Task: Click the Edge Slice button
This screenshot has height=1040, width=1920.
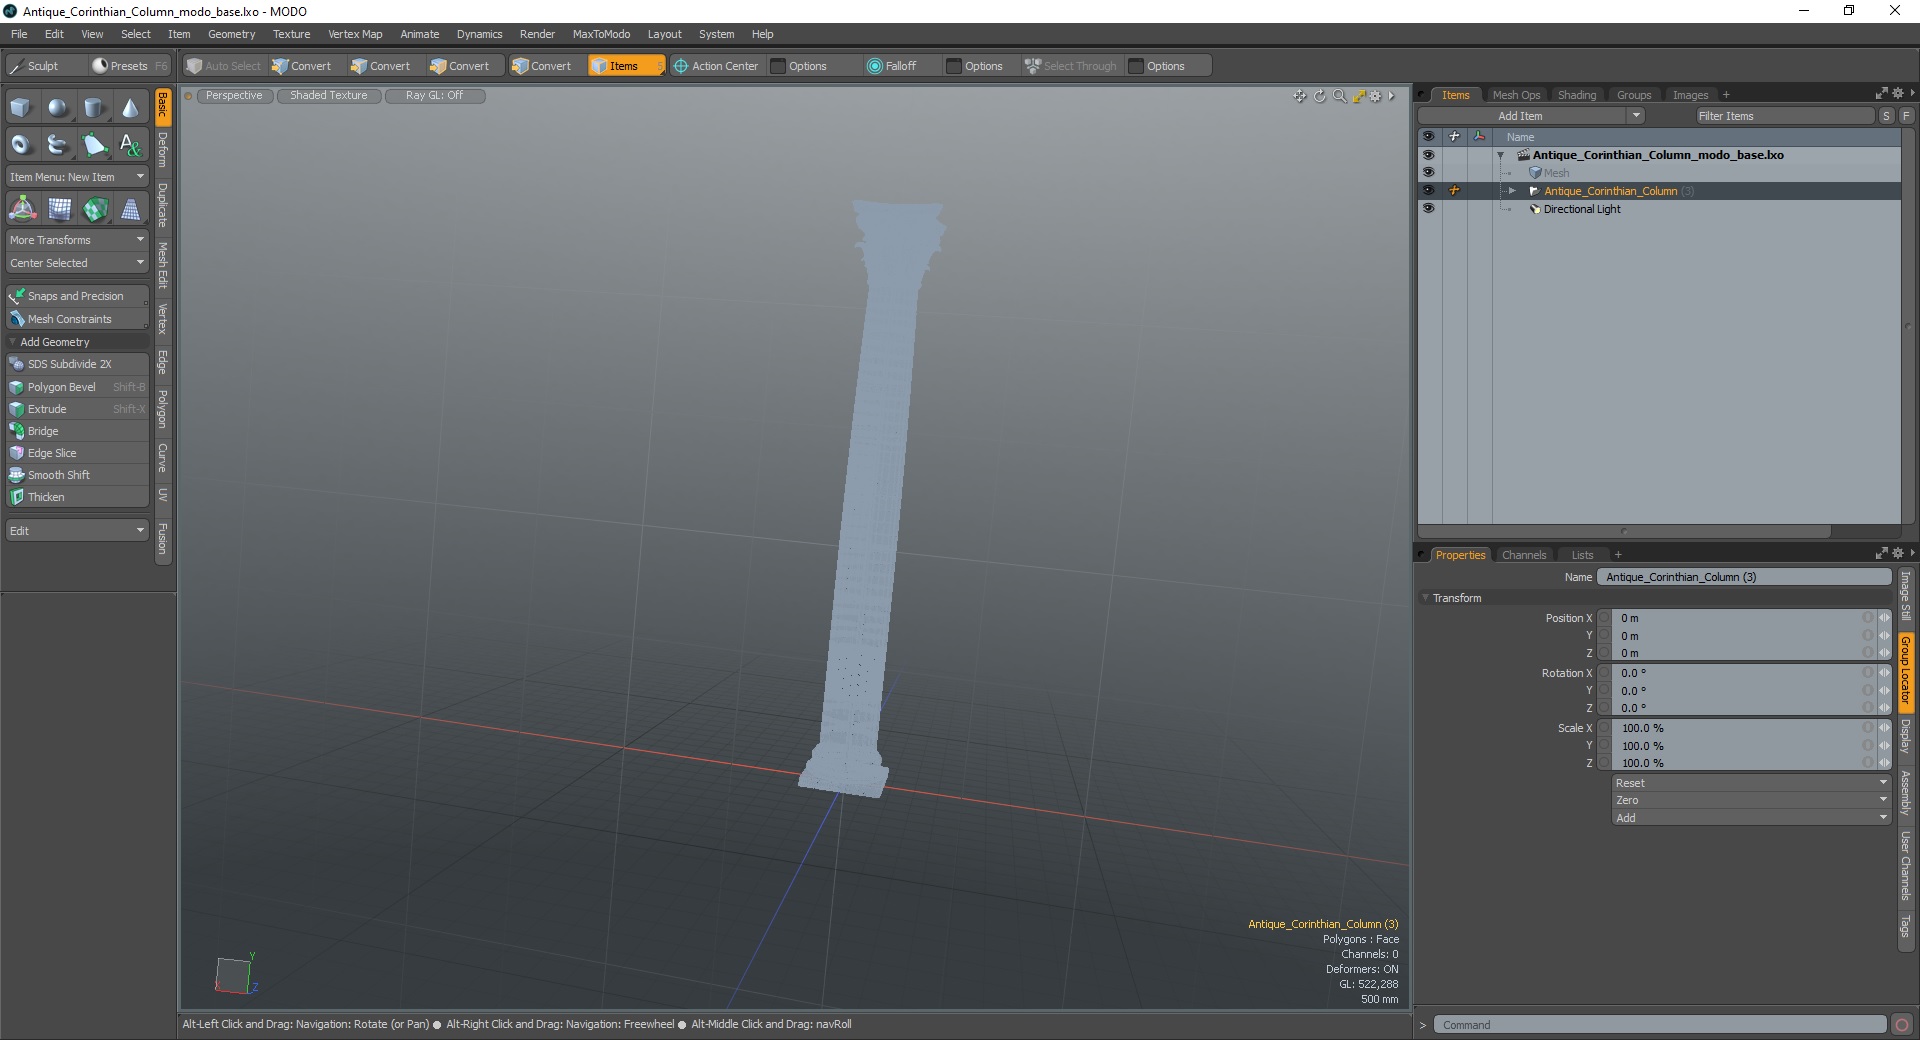Action: click(x=77, y=453)
